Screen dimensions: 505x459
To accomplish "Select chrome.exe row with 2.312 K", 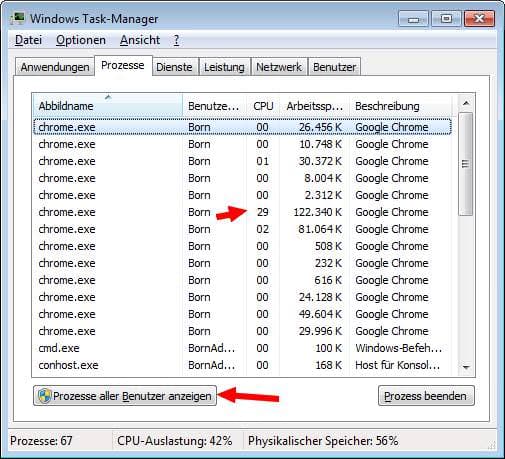I will tap(242, 195).
